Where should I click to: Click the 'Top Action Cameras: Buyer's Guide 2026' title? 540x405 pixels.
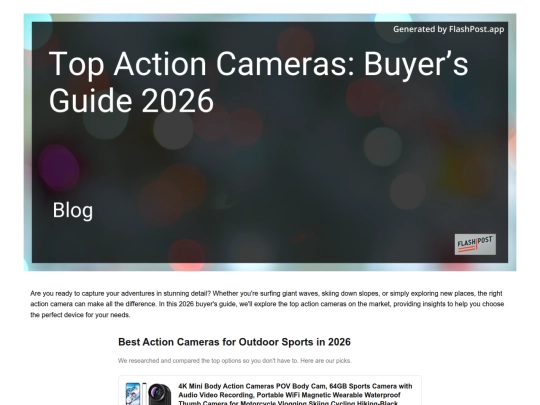point(258,82)
